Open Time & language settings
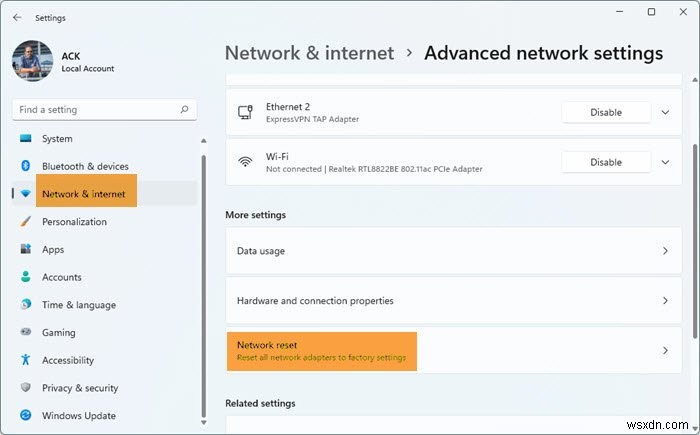Viewport: 700px width, 435px height. tap(79, 305)
